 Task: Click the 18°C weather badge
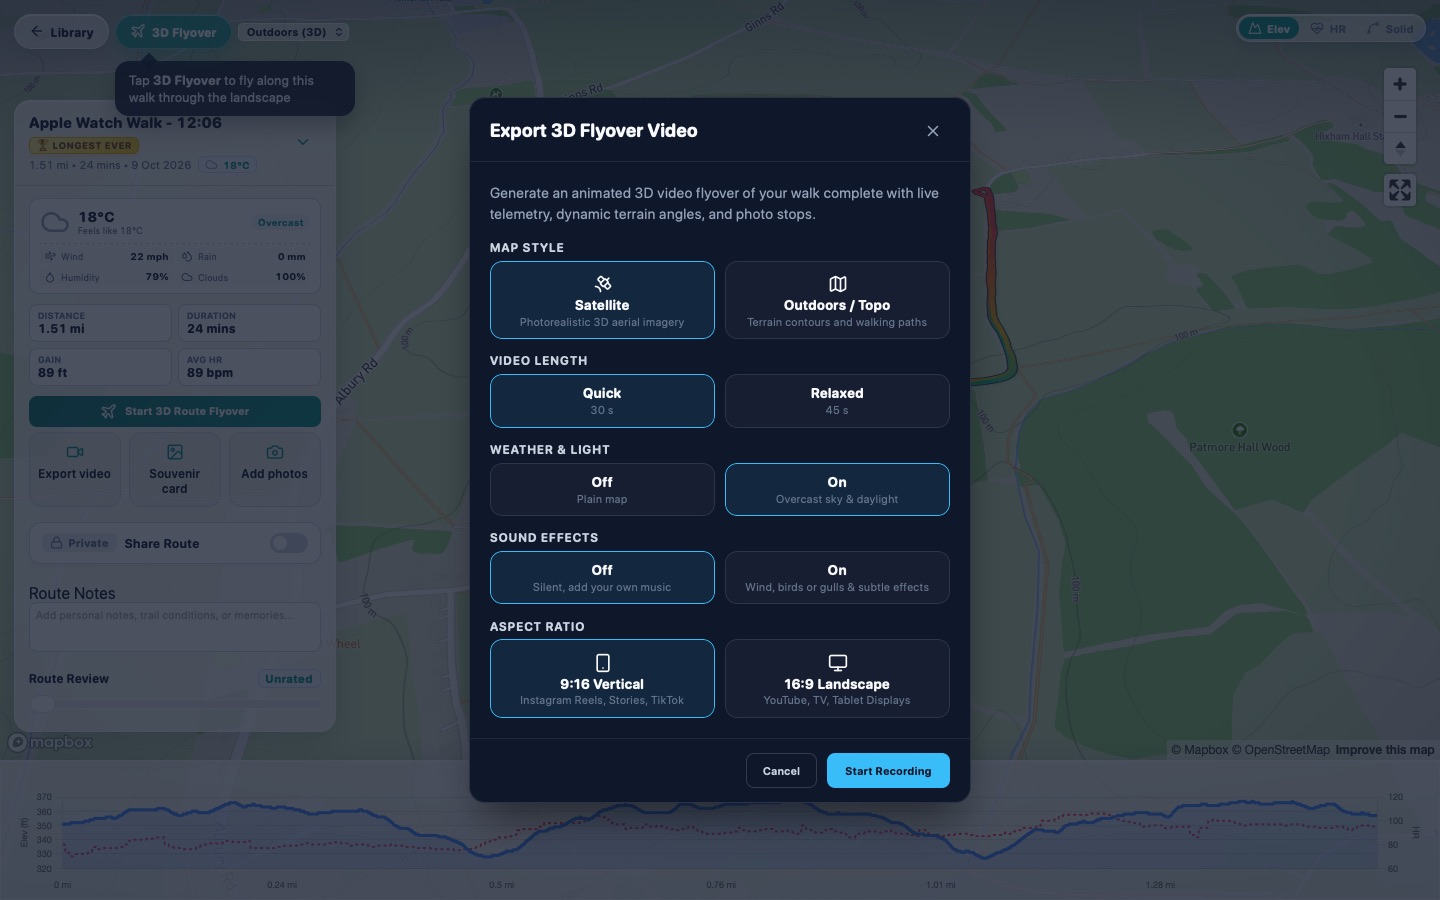click(x=228, y=165)
